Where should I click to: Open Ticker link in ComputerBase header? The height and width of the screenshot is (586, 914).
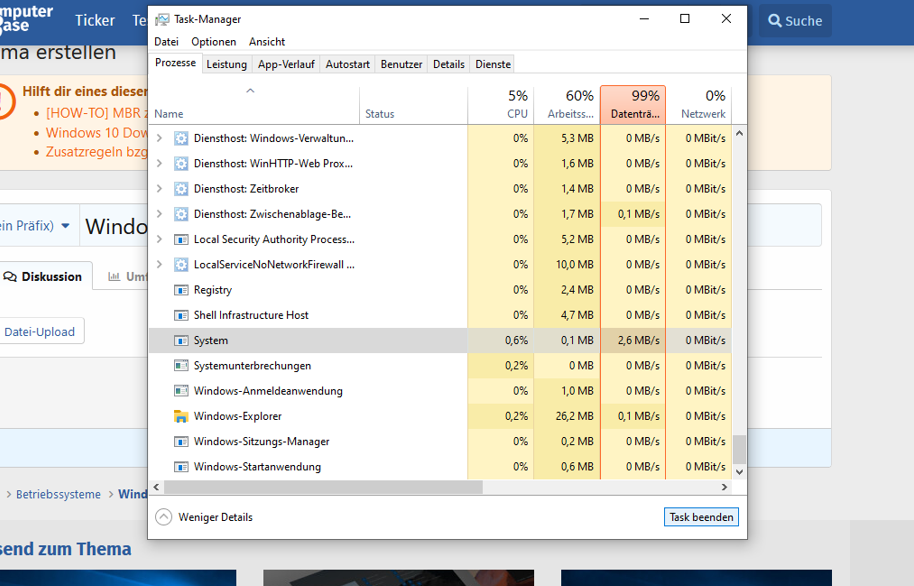point(94,20)
